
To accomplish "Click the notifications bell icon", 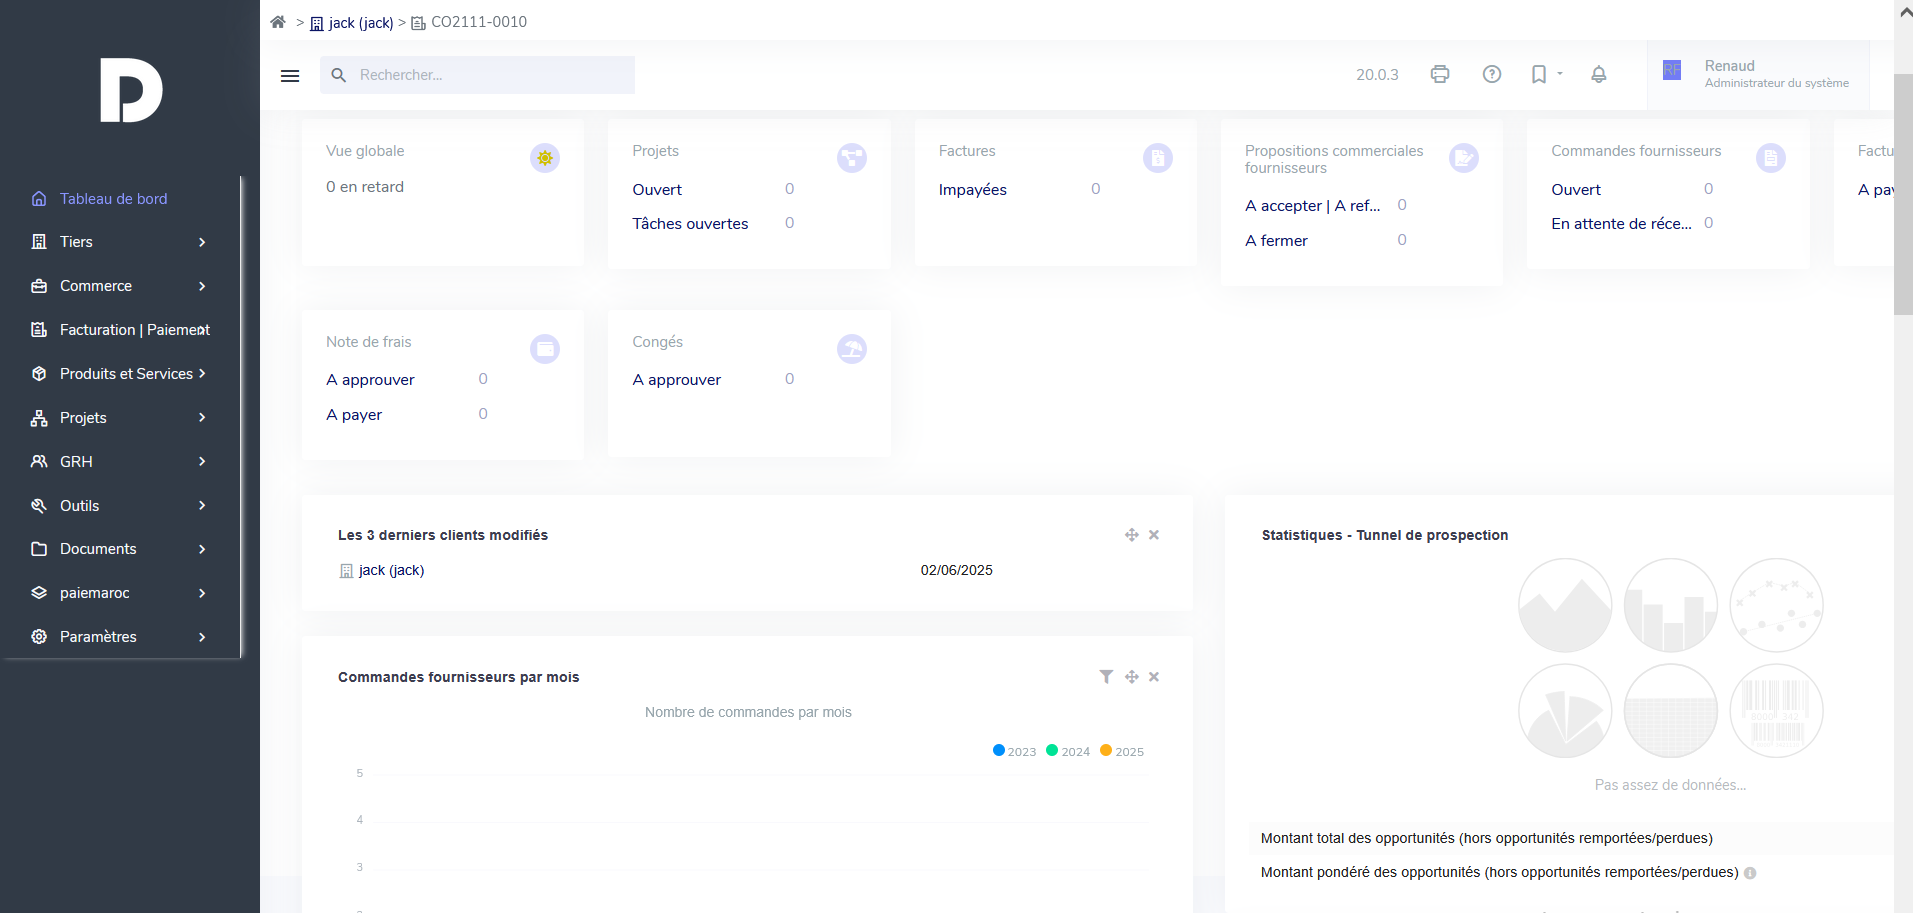I will coord(1598,74).
